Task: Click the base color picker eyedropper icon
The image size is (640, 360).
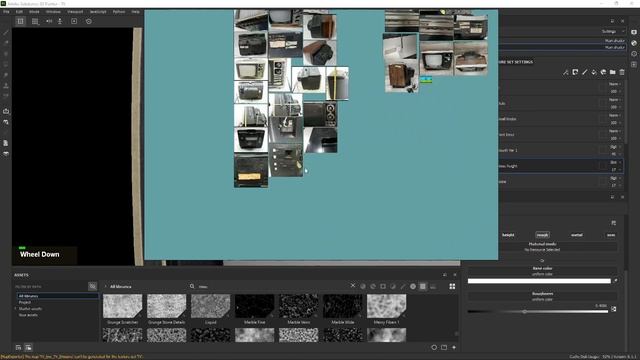Action: coord(616,281)
